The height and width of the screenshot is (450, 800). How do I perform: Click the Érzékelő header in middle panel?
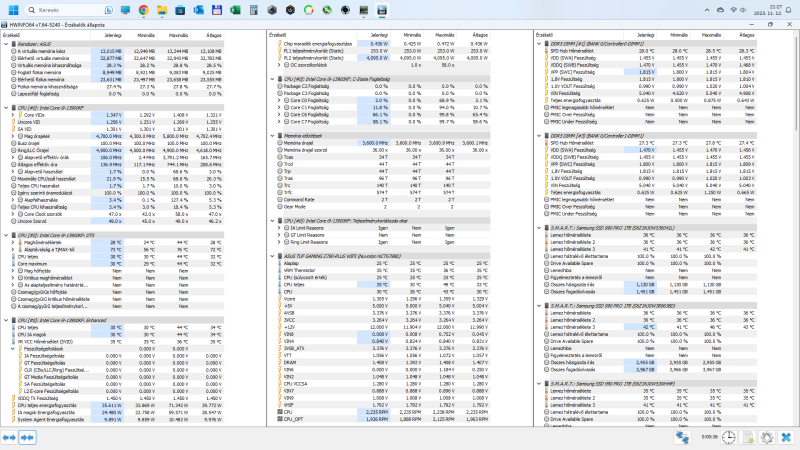tap(311, 35)
